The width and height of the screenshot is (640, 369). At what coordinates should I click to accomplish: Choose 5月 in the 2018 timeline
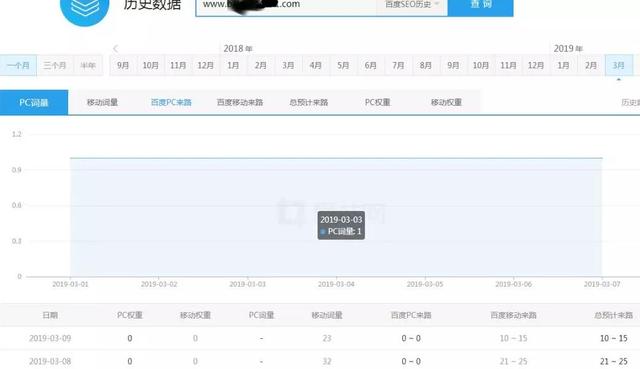pyautogui.click(x=343, y=65)
